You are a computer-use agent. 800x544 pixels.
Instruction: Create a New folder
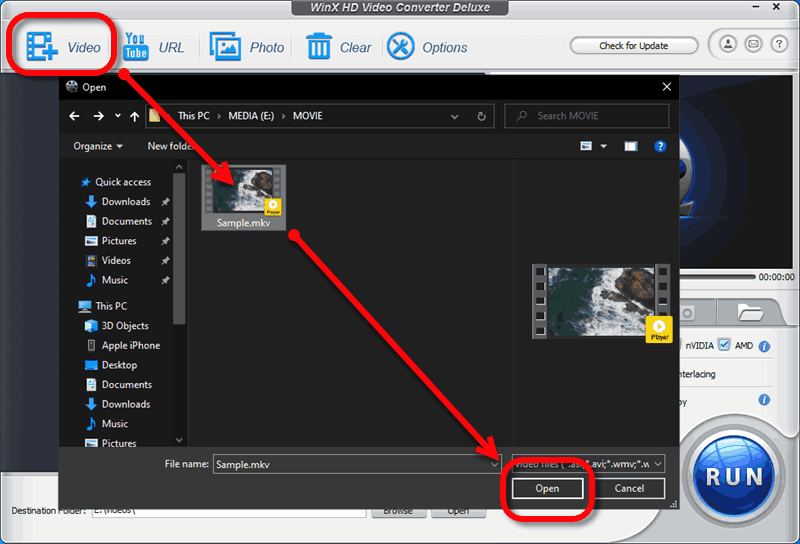coord(171,146)
